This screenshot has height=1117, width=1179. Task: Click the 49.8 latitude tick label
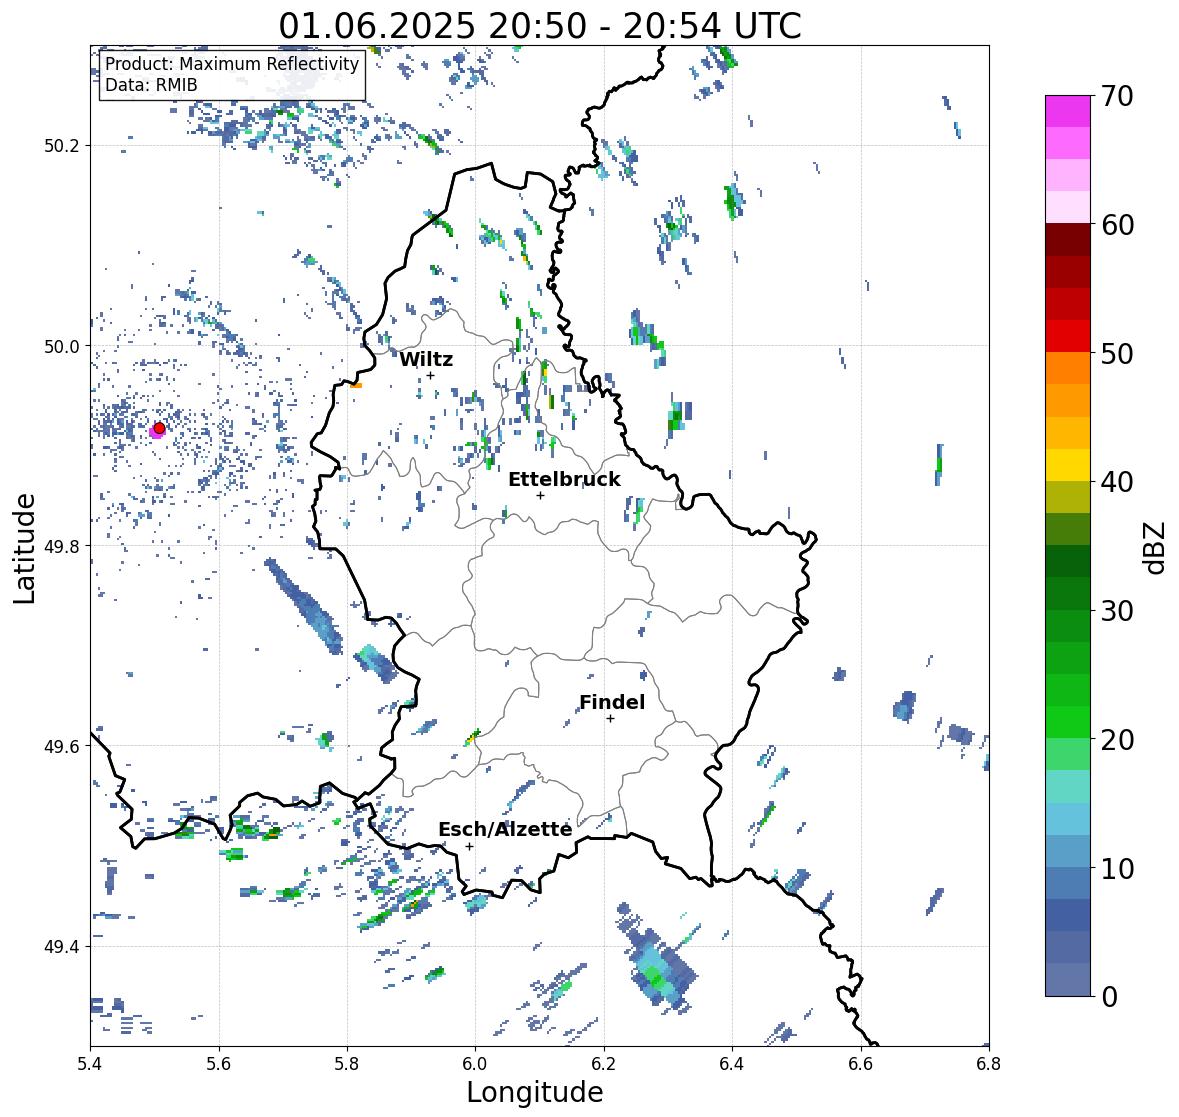[x=62, y=546]
